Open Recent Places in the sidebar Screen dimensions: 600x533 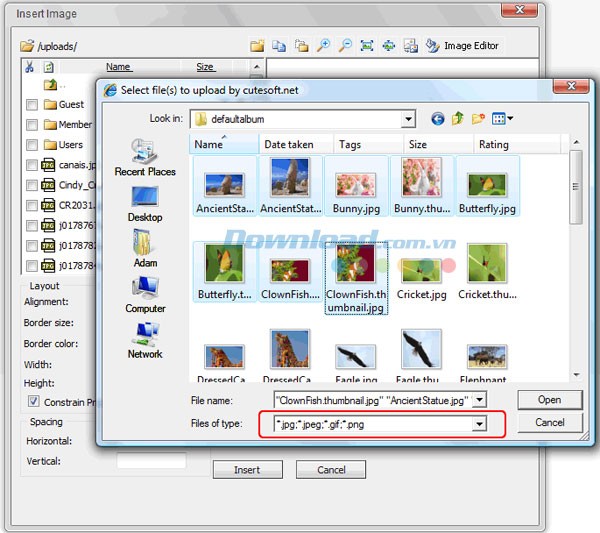coord(145,158)
